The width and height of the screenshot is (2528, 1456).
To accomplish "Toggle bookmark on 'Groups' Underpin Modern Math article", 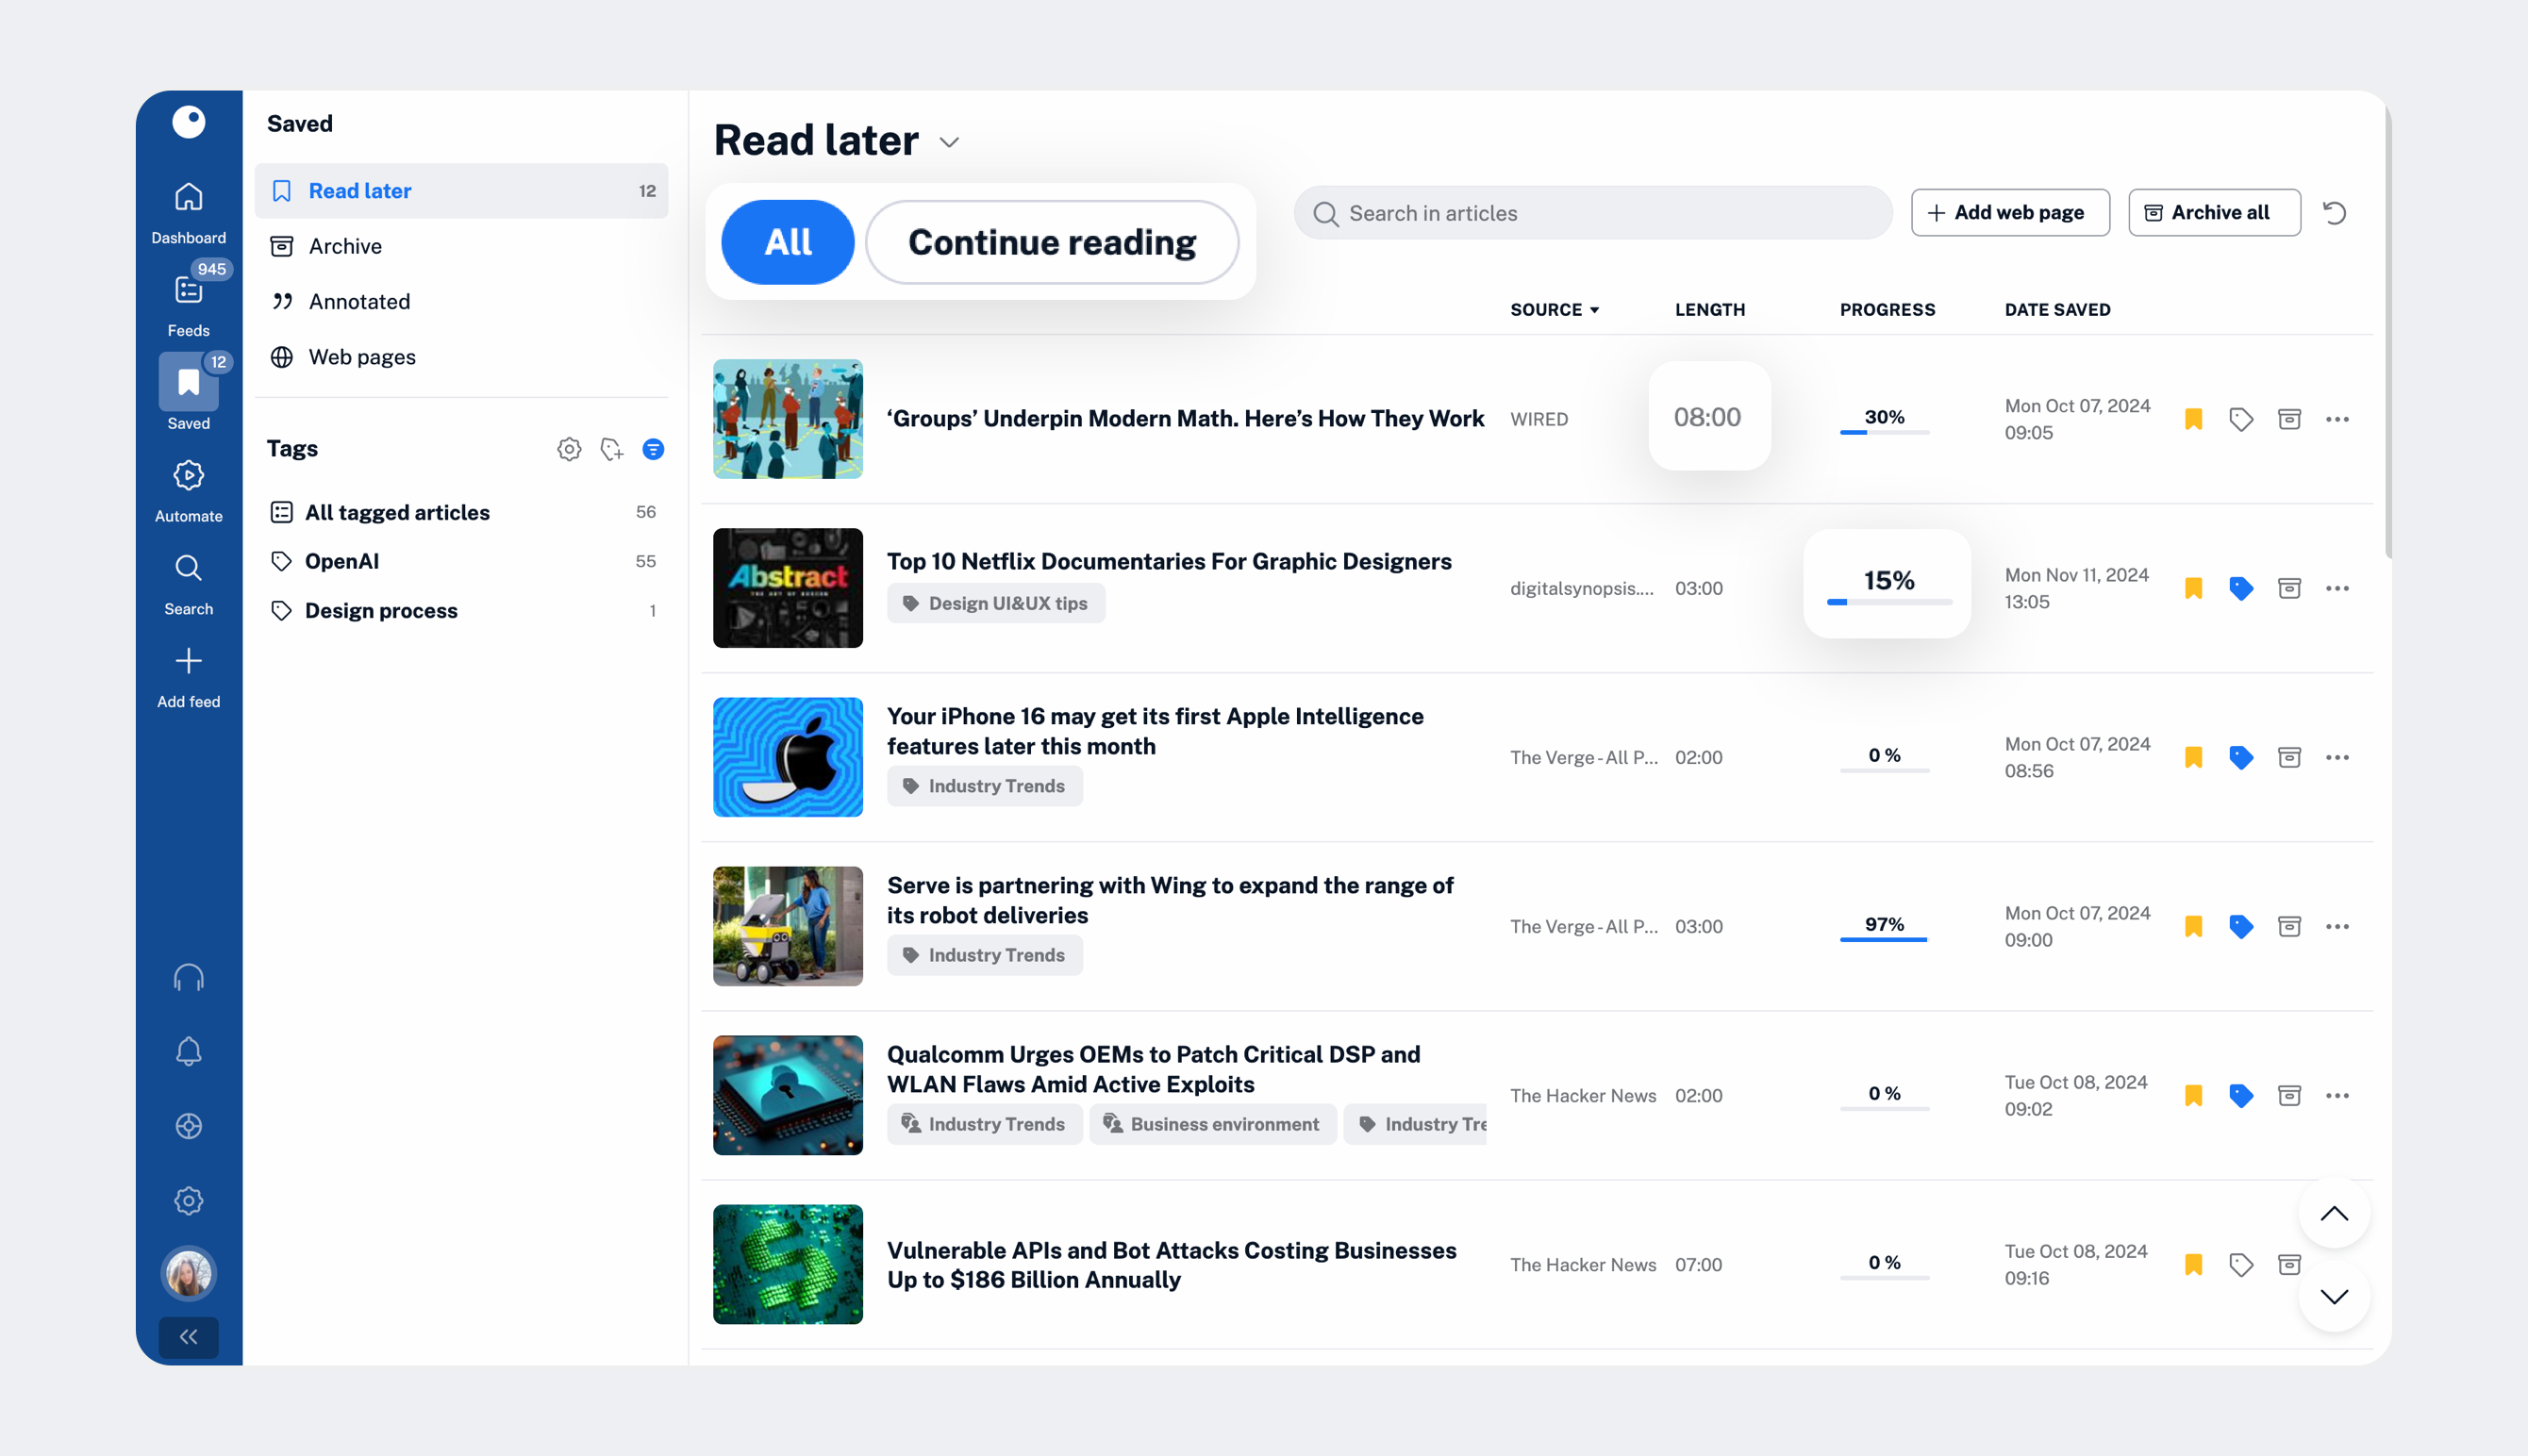I will pos(2193,419).
